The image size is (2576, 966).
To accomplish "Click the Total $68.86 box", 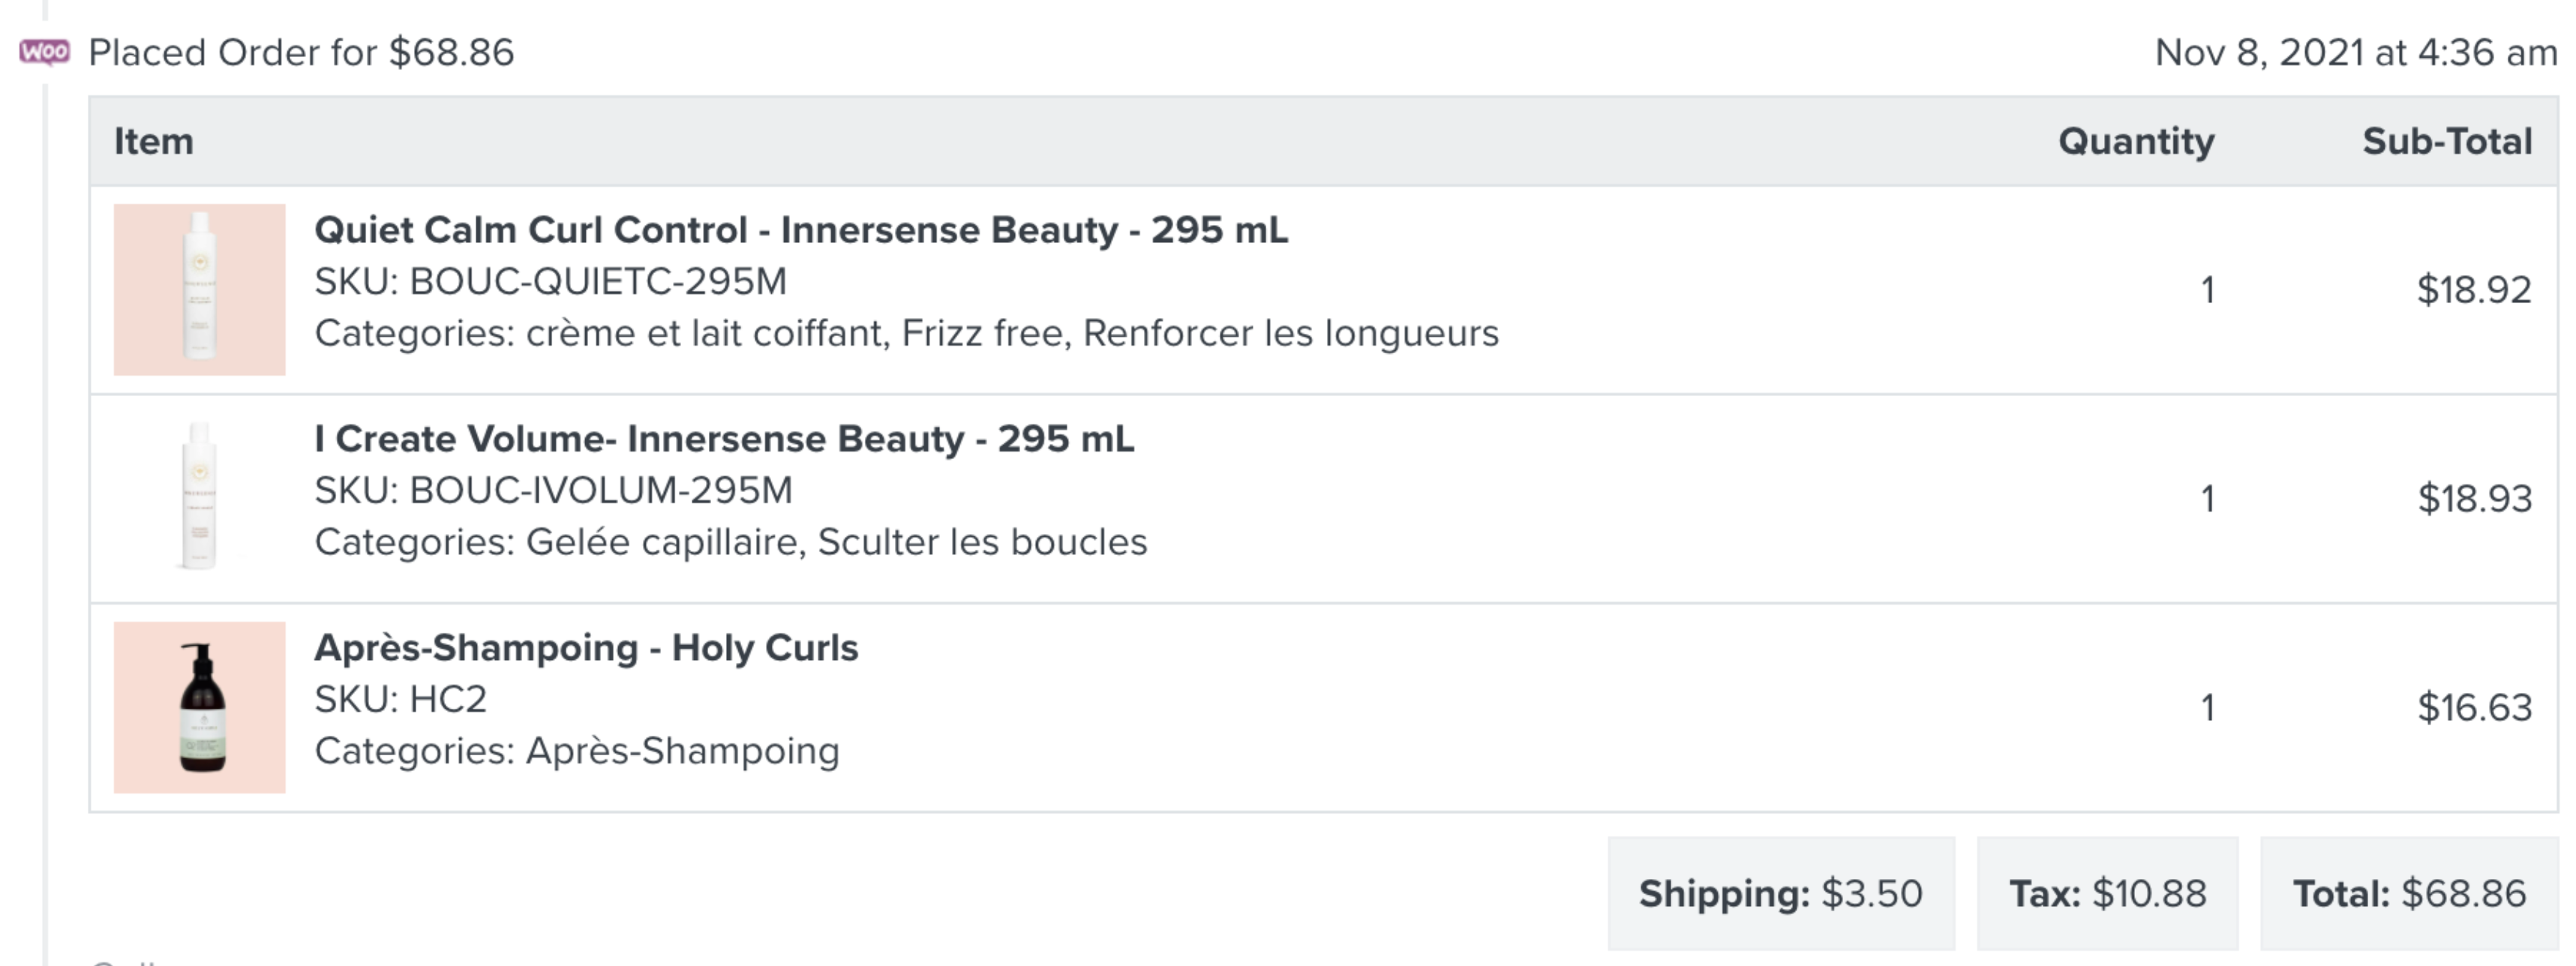I will tap(2410, 894).
